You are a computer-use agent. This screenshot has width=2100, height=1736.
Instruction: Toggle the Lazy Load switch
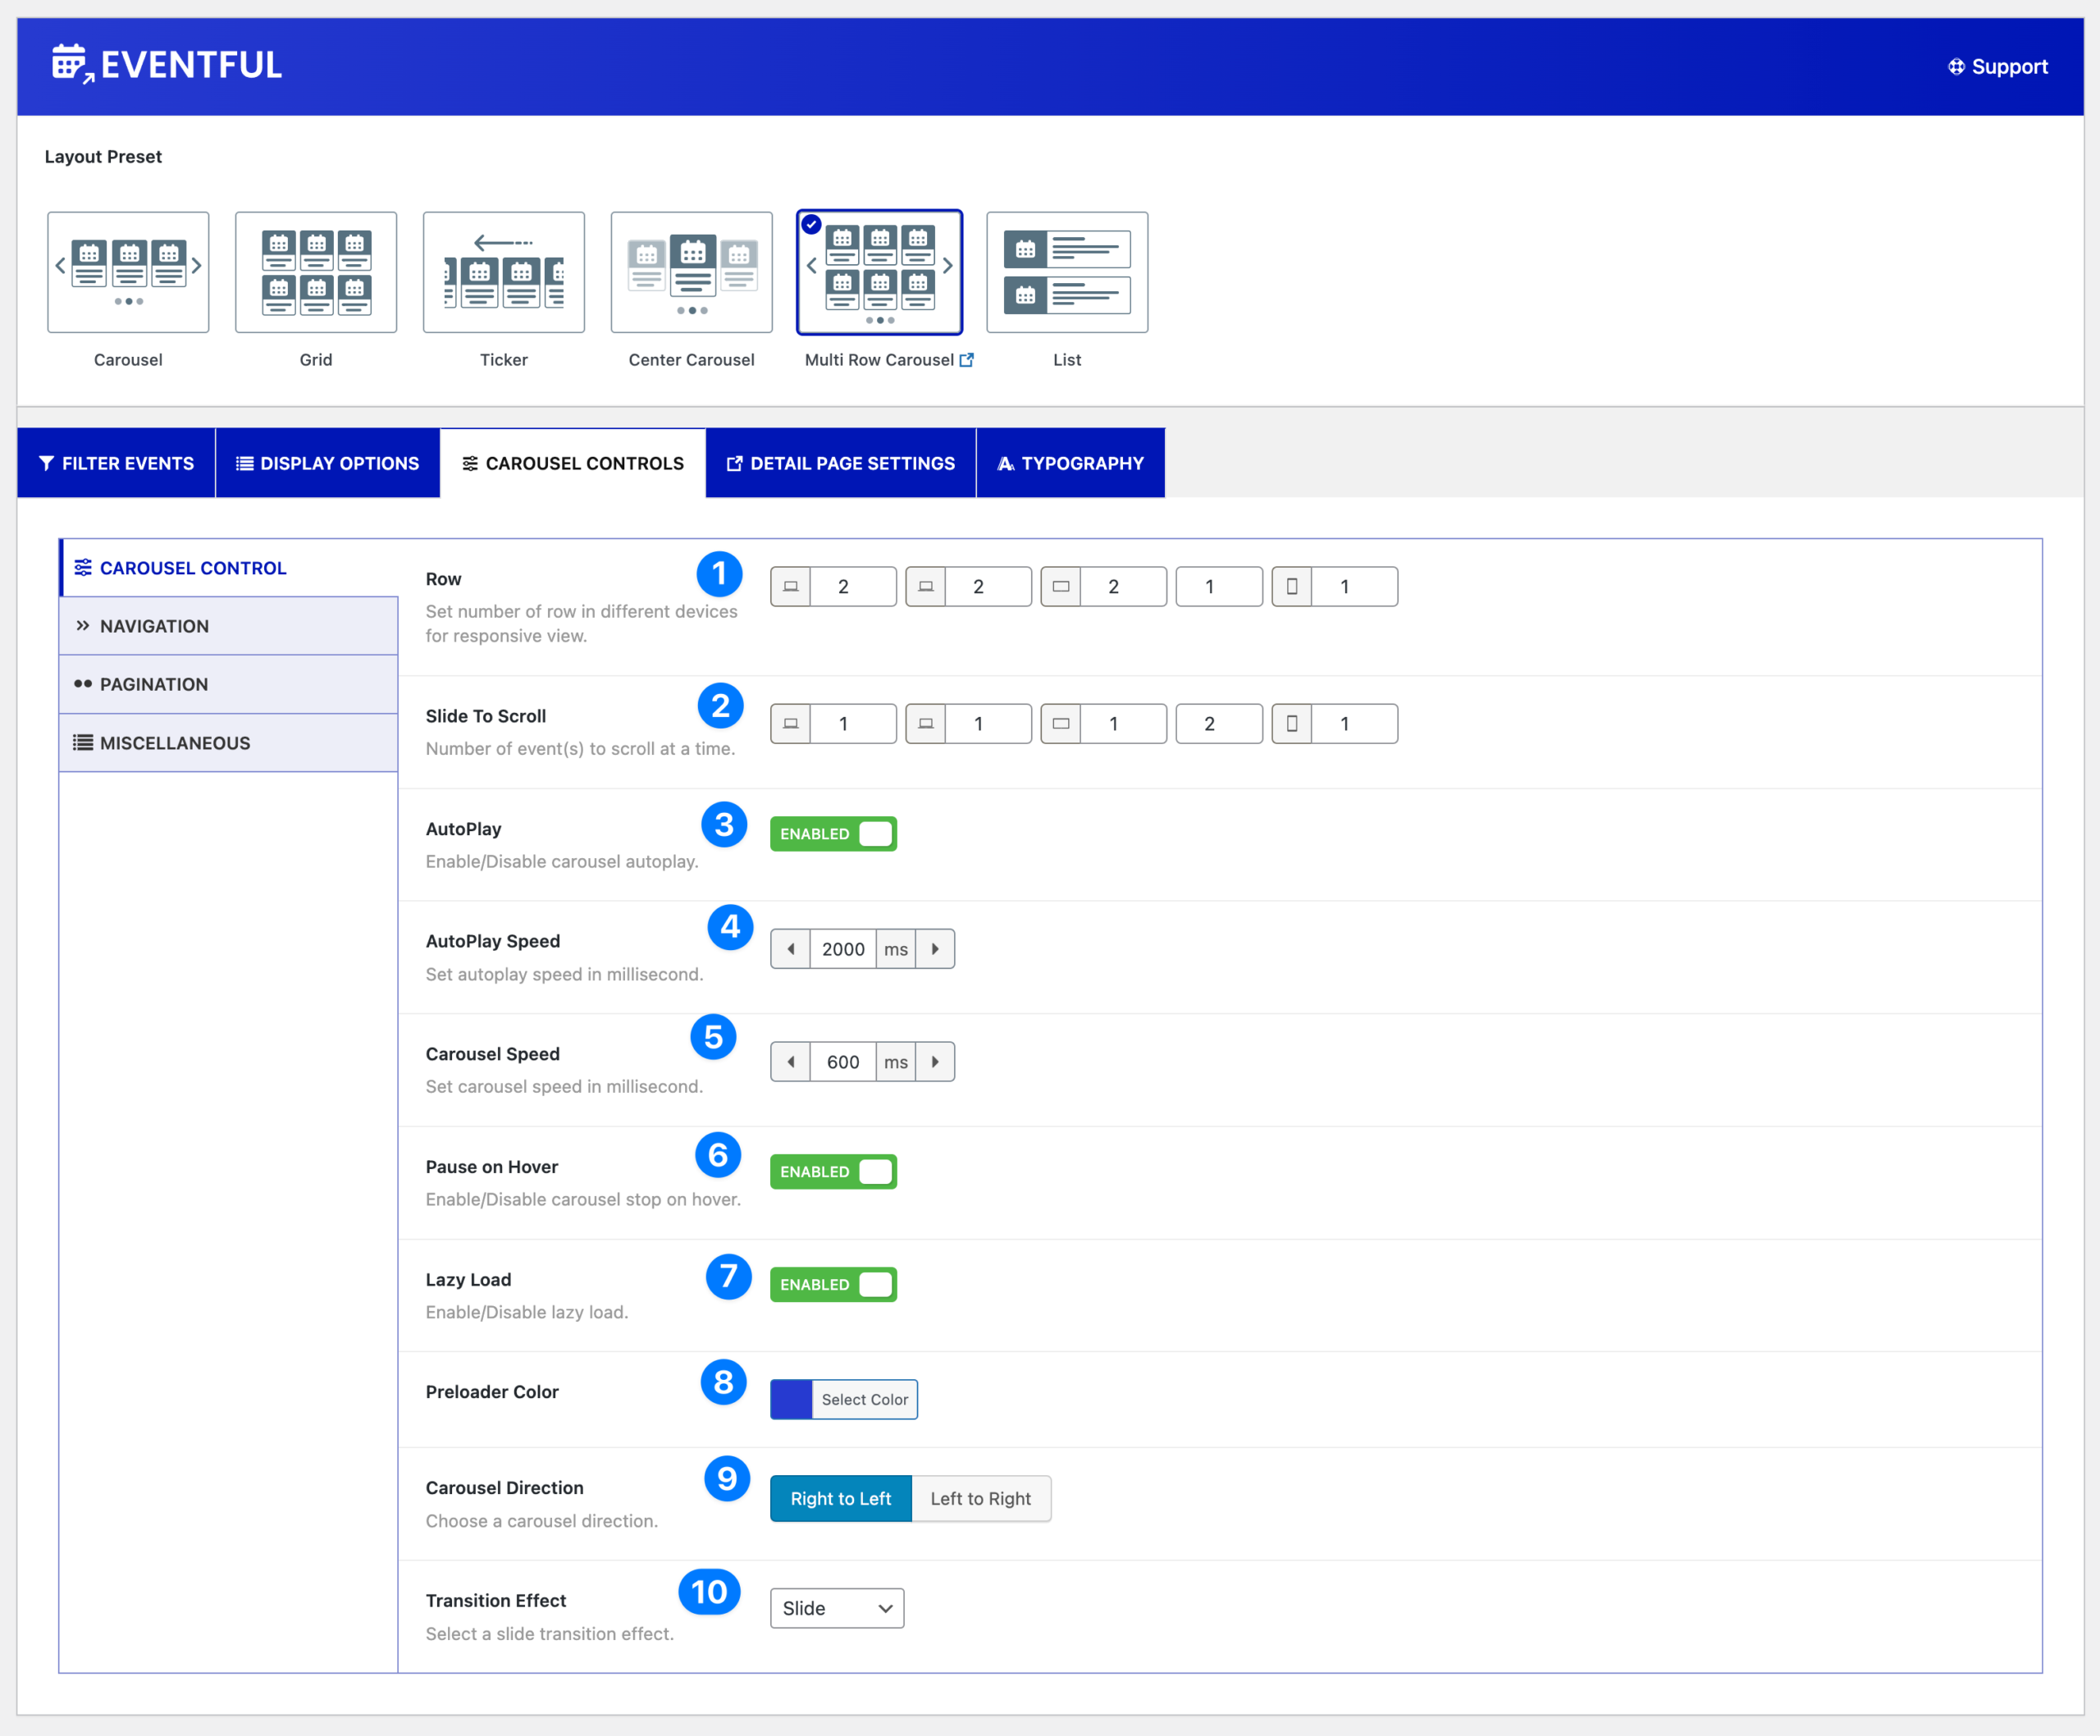[833, 1285]
